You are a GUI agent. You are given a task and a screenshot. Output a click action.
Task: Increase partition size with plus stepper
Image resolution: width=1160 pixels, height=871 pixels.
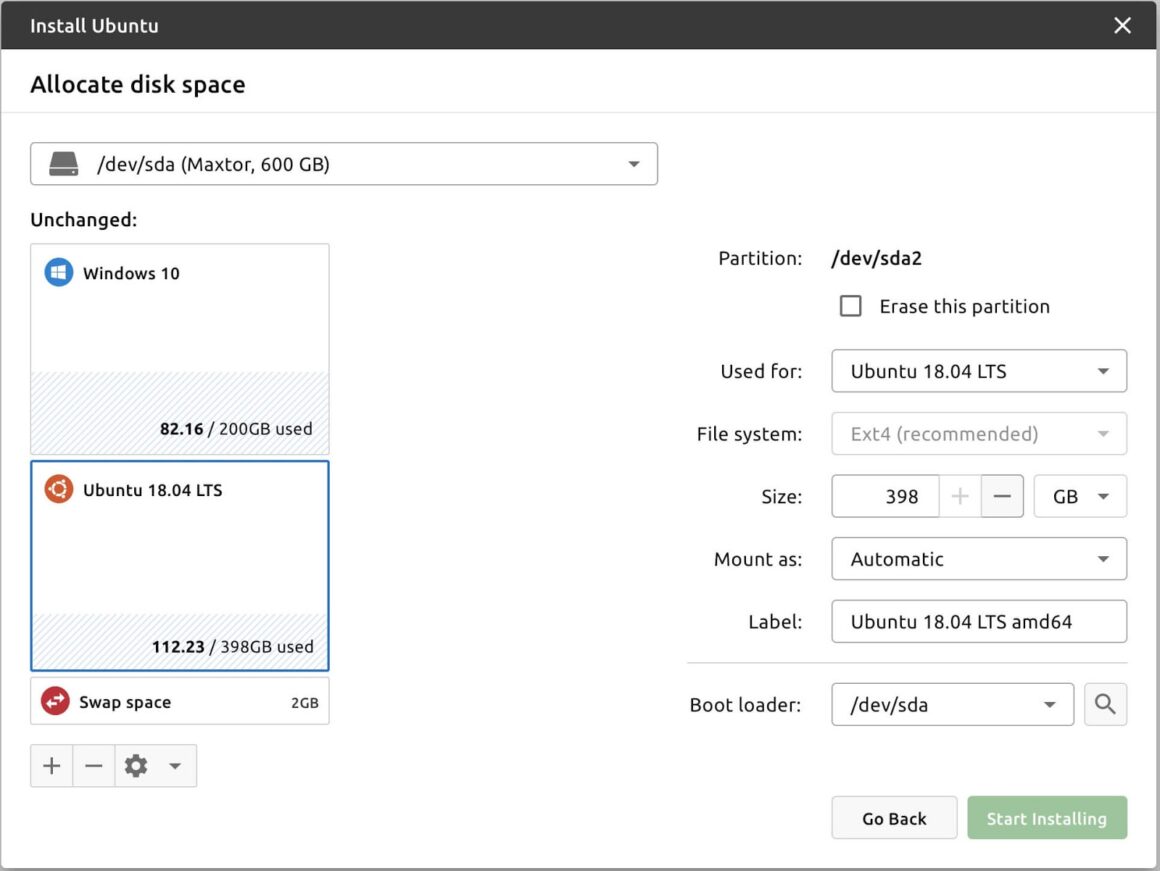click(x=960, y=496)
